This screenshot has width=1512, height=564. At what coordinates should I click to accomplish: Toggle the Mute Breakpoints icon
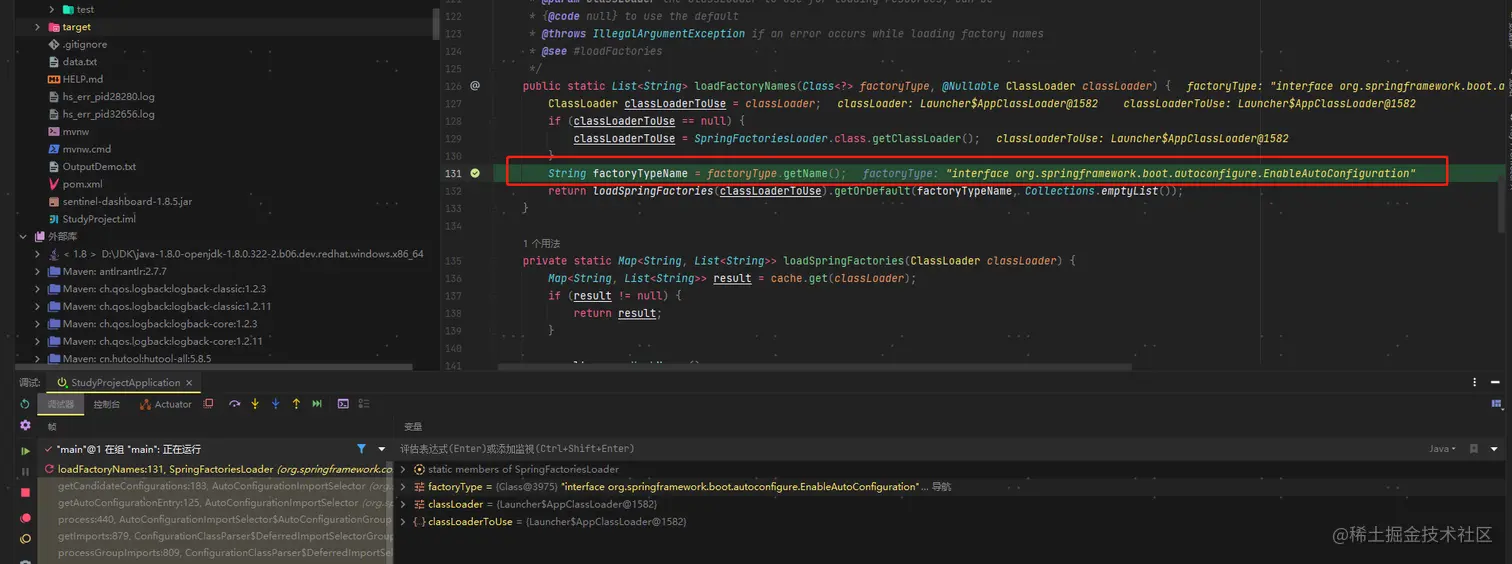pyautogui.click(x=25, y=539)
